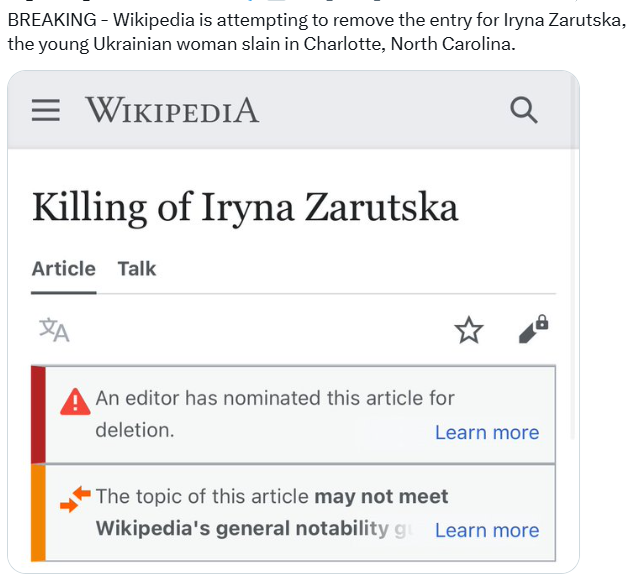This screenshot has height=585, width=640.
Task: Click the orange merging arrows icon
Action: (75, 498)
